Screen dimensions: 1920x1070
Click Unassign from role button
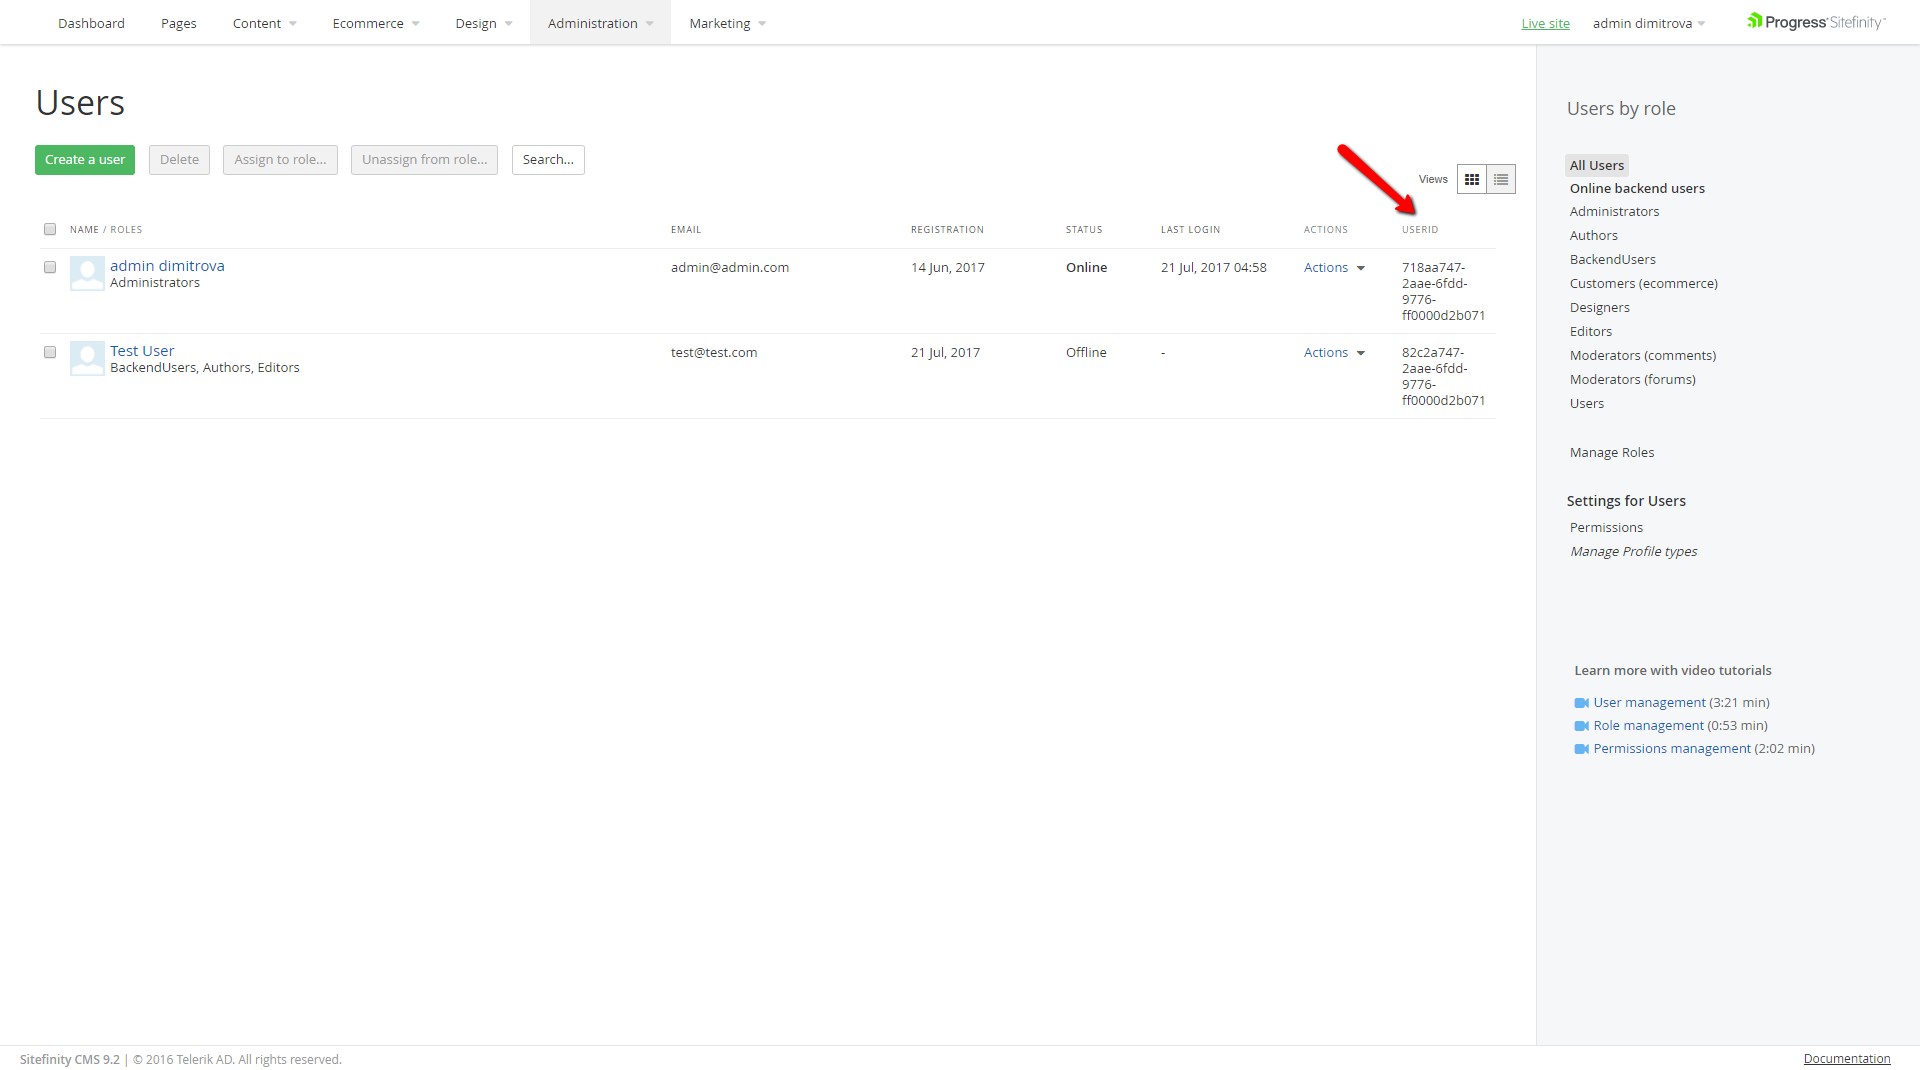[424, 160]
